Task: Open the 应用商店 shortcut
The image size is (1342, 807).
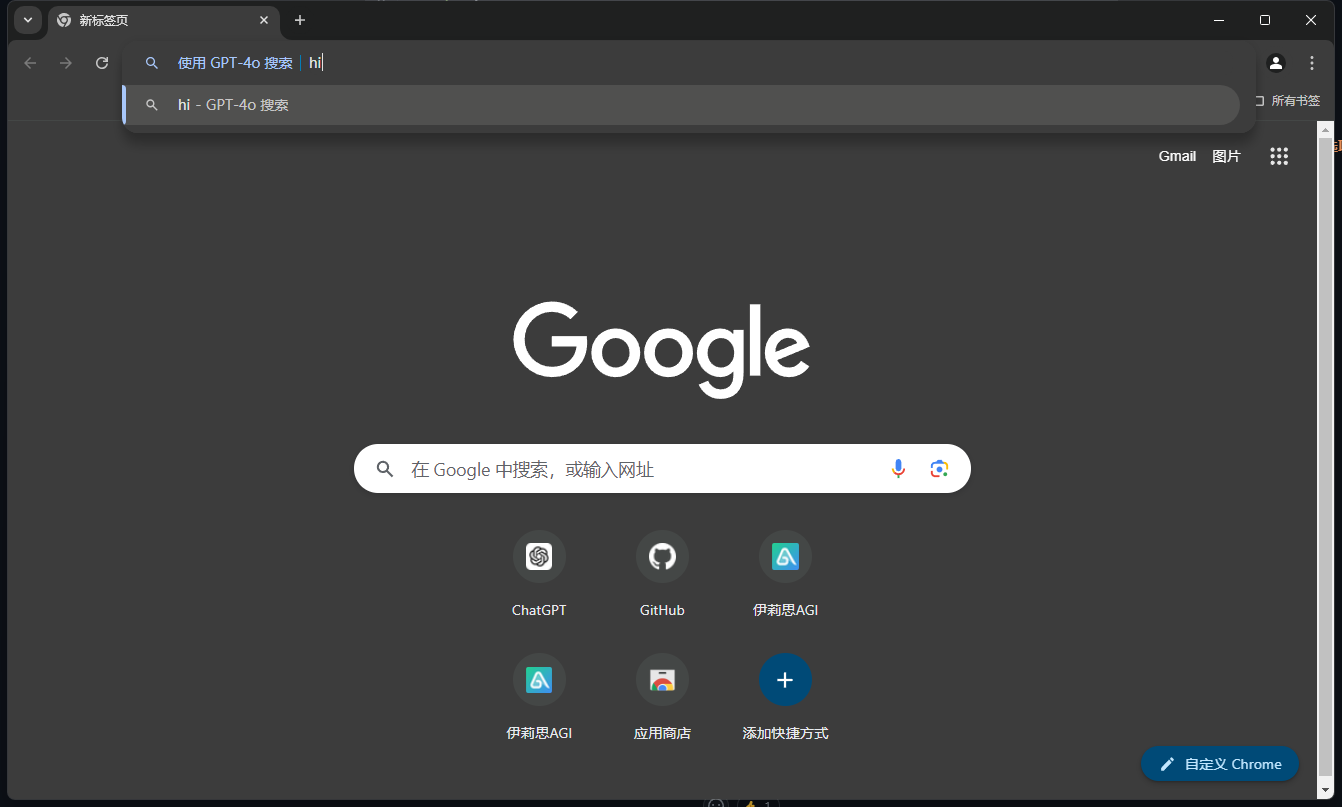Action: [x=662, y=680]
